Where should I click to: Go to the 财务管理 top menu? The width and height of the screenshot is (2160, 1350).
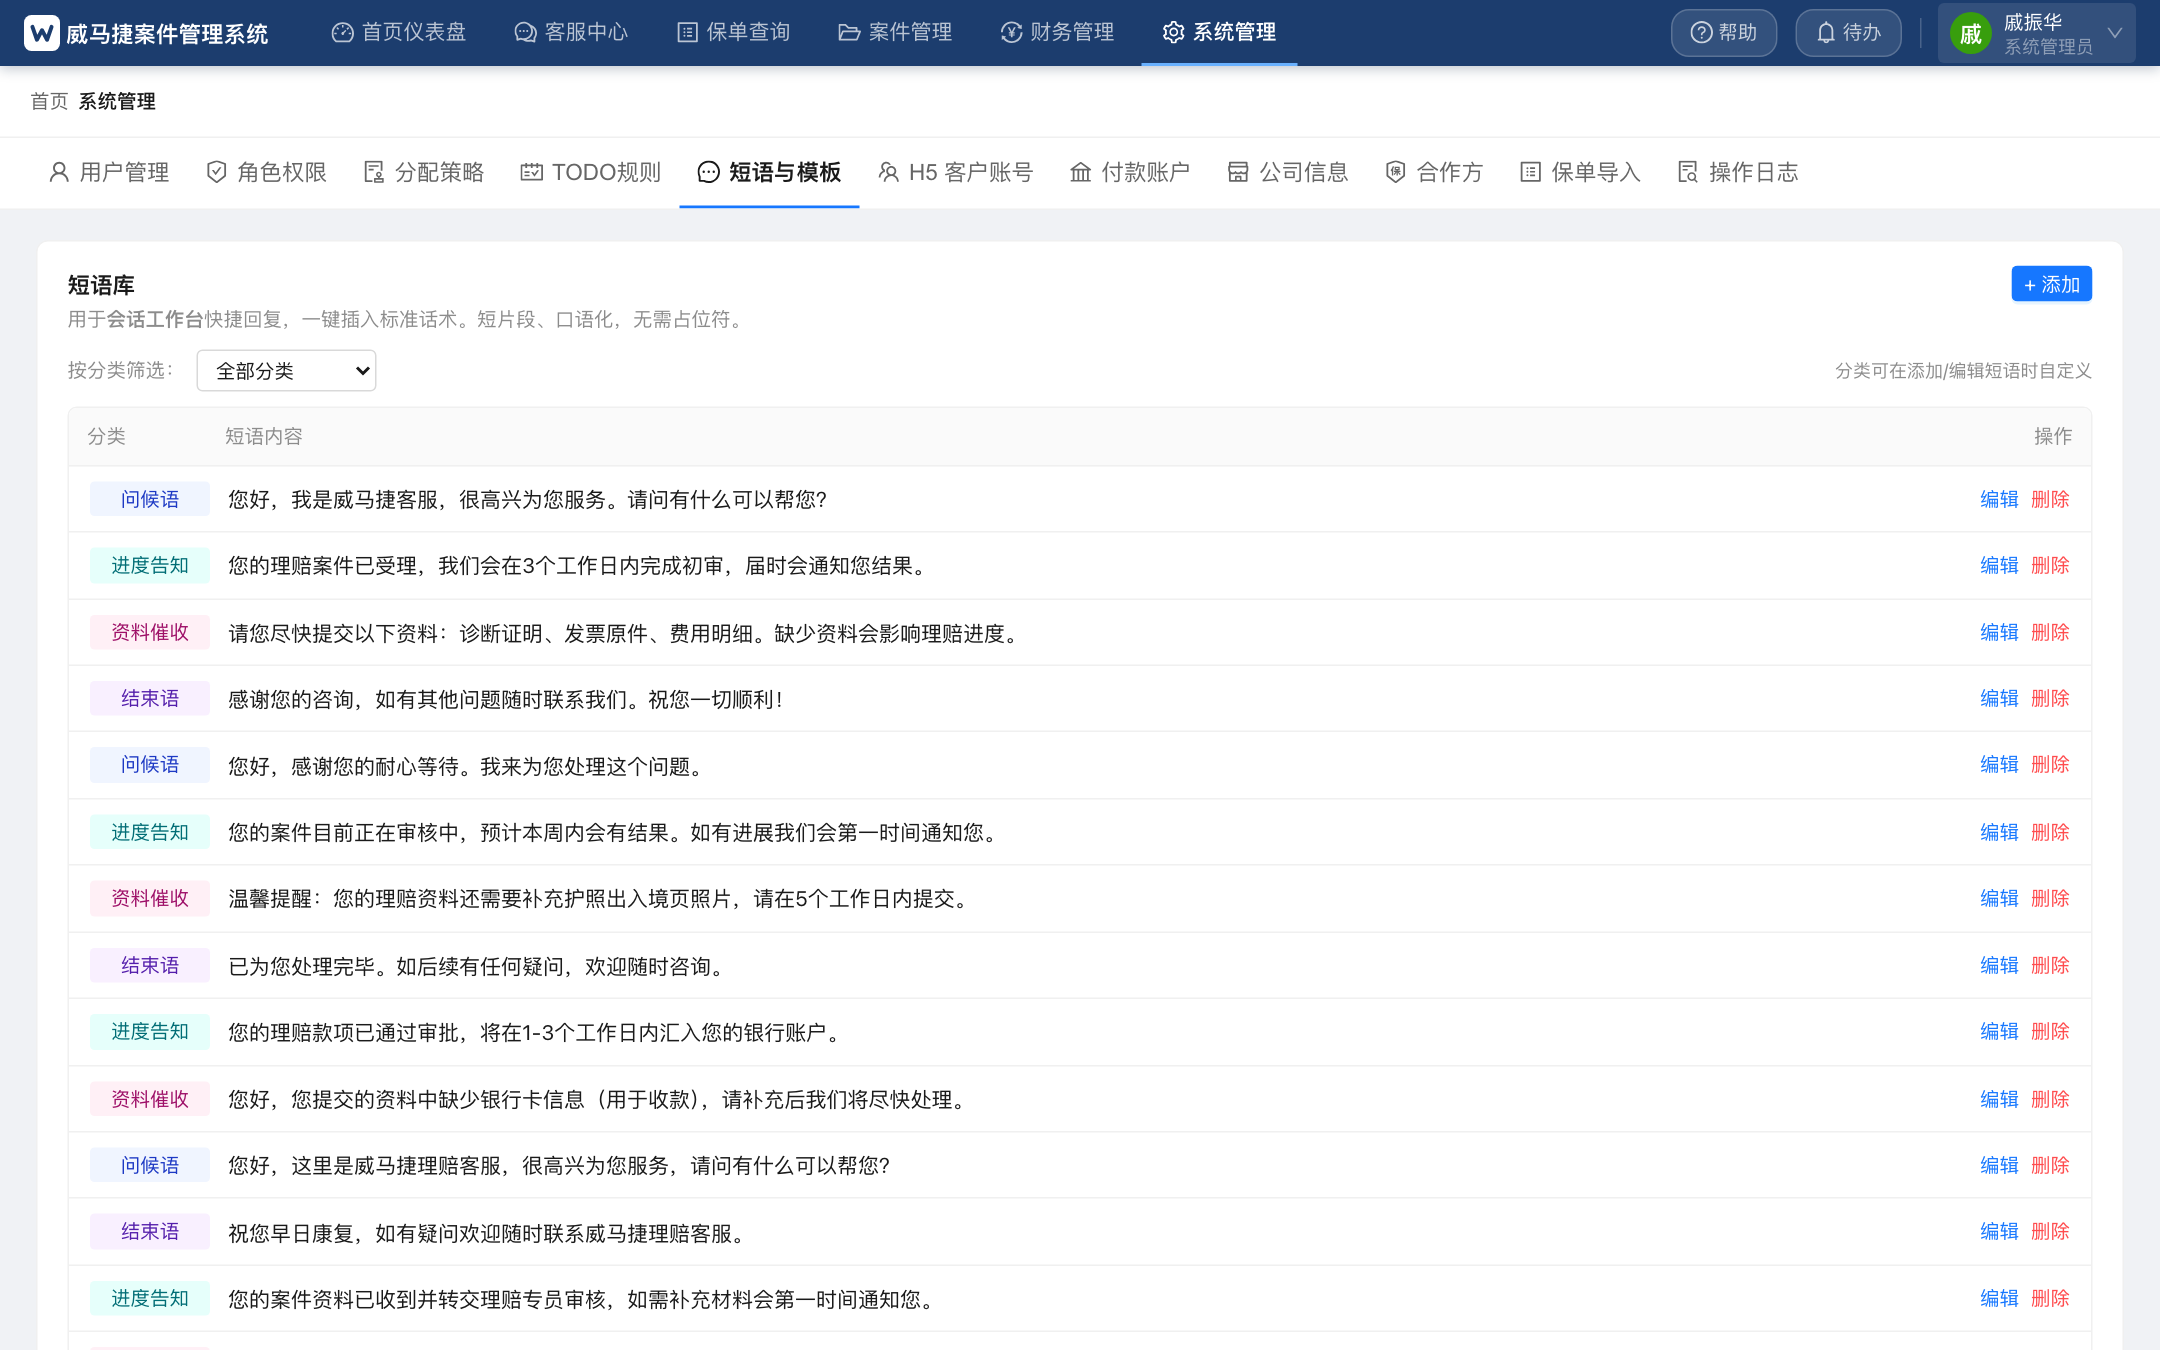1057,33
